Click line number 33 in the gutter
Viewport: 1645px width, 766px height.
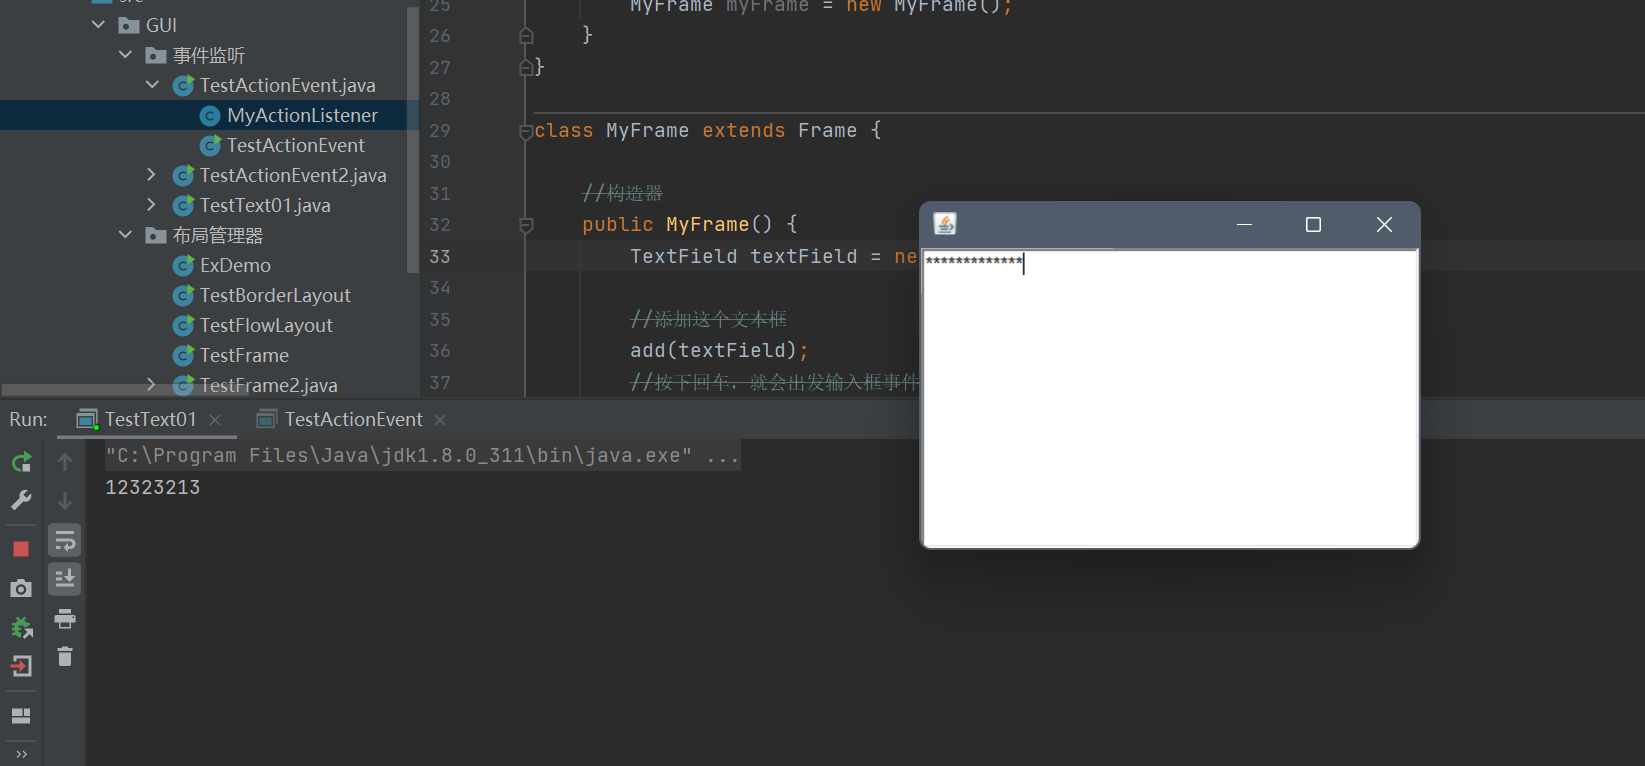coord(440,256)
